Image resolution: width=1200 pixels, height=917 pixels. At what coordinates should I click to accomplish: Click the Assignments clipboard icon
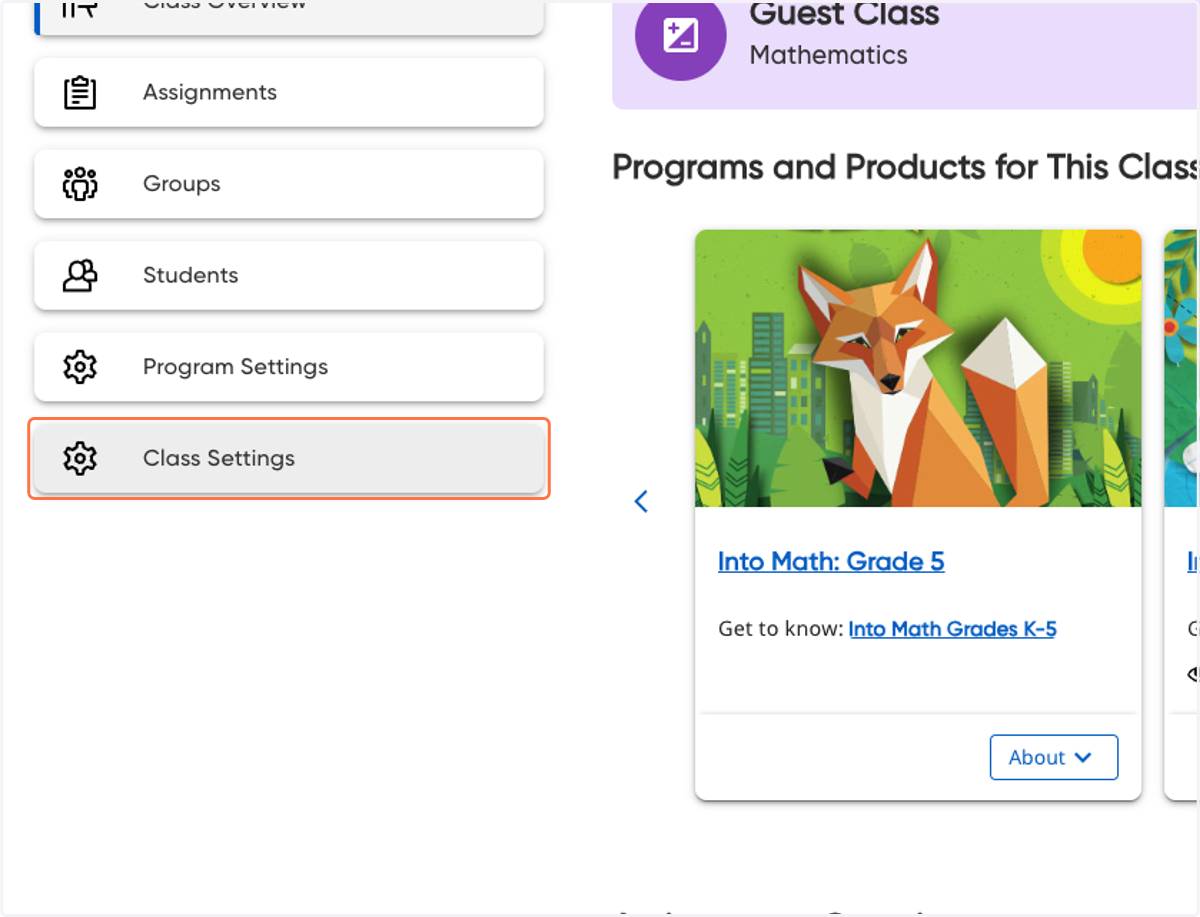click(80, 92)
